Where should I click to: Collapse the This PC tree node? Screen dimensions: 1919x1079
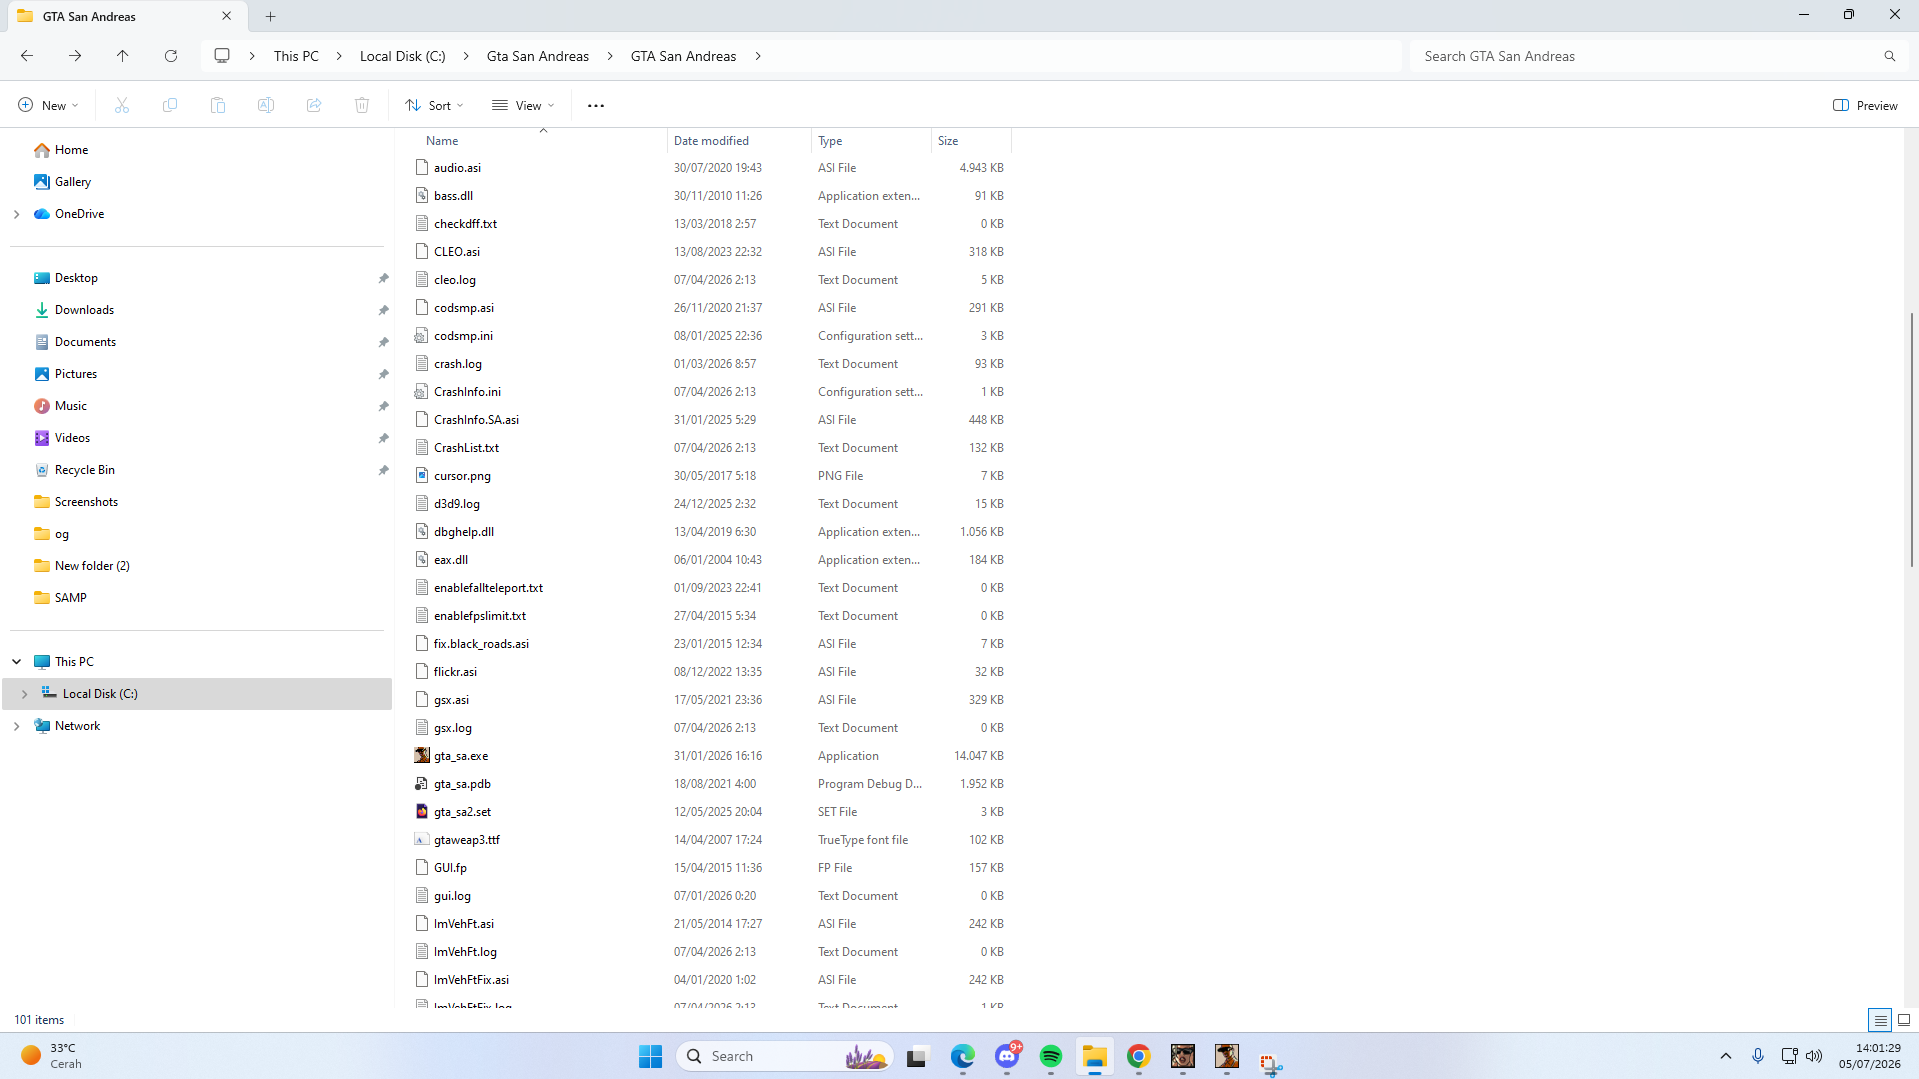click(17, 662)
